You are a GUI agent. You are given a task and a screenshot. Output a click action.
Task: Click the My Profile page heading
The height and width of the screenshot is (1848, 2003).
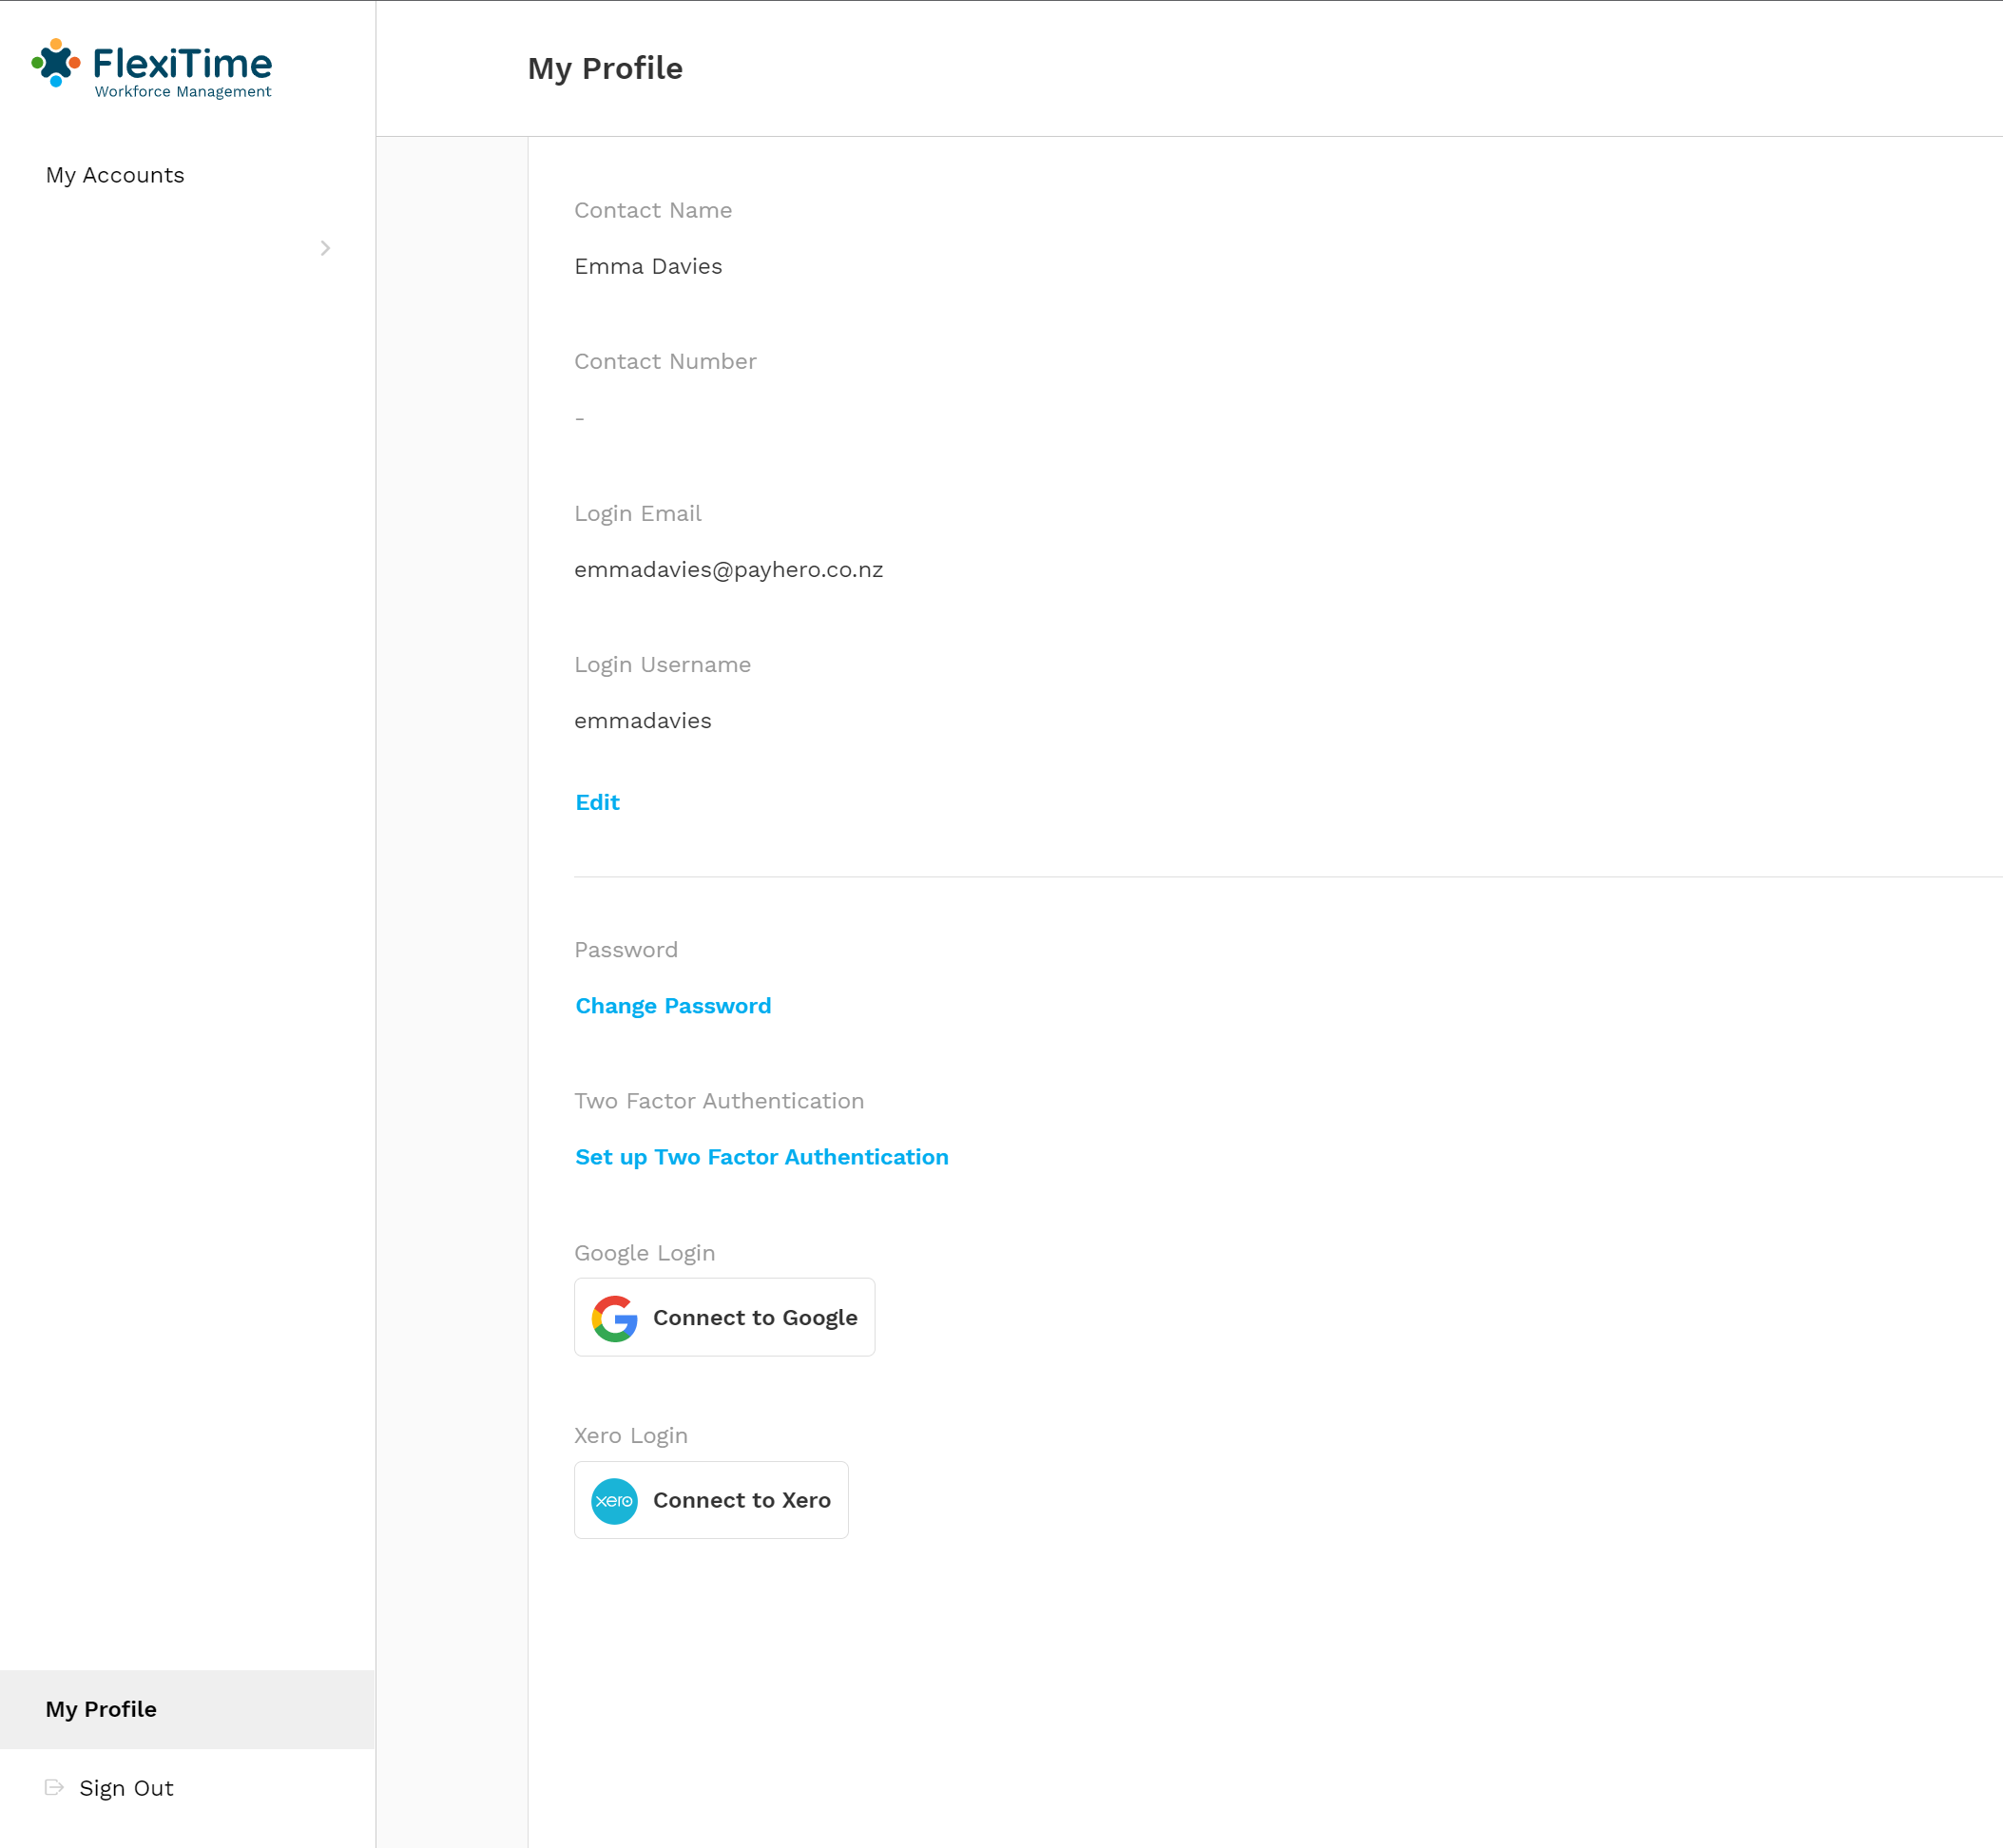pos(605,68)
